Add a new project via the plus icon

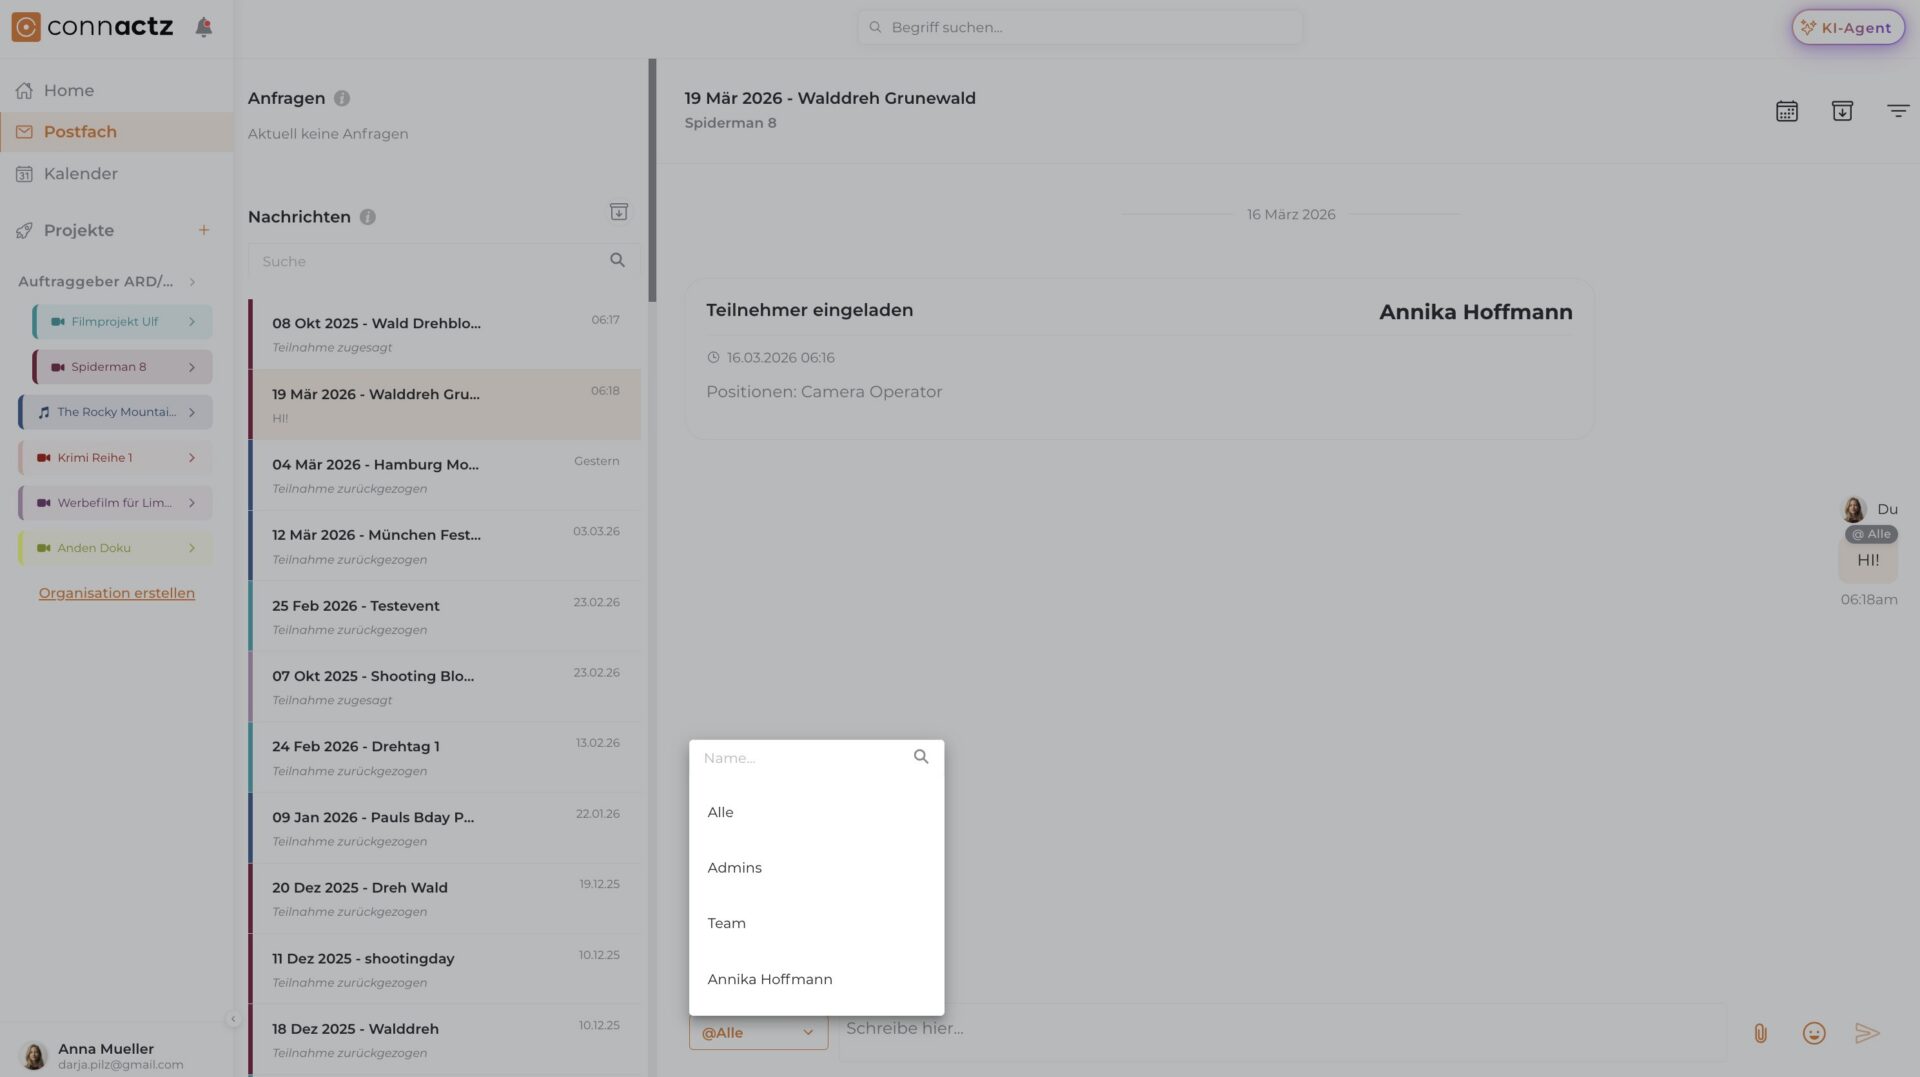203,229
